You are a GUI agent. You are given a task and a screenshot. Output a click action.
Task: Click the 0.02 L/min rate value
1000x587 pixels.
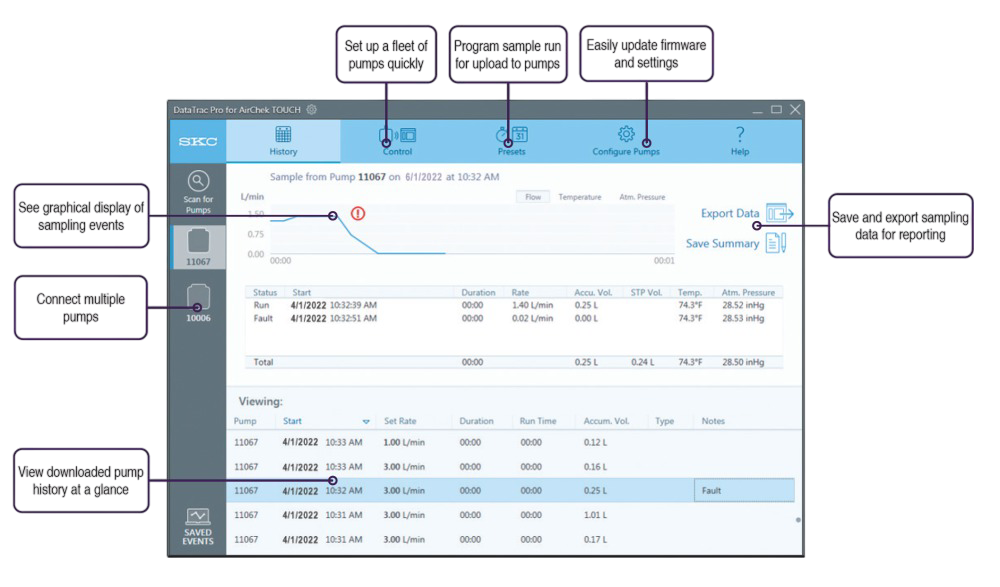(533, 318)
